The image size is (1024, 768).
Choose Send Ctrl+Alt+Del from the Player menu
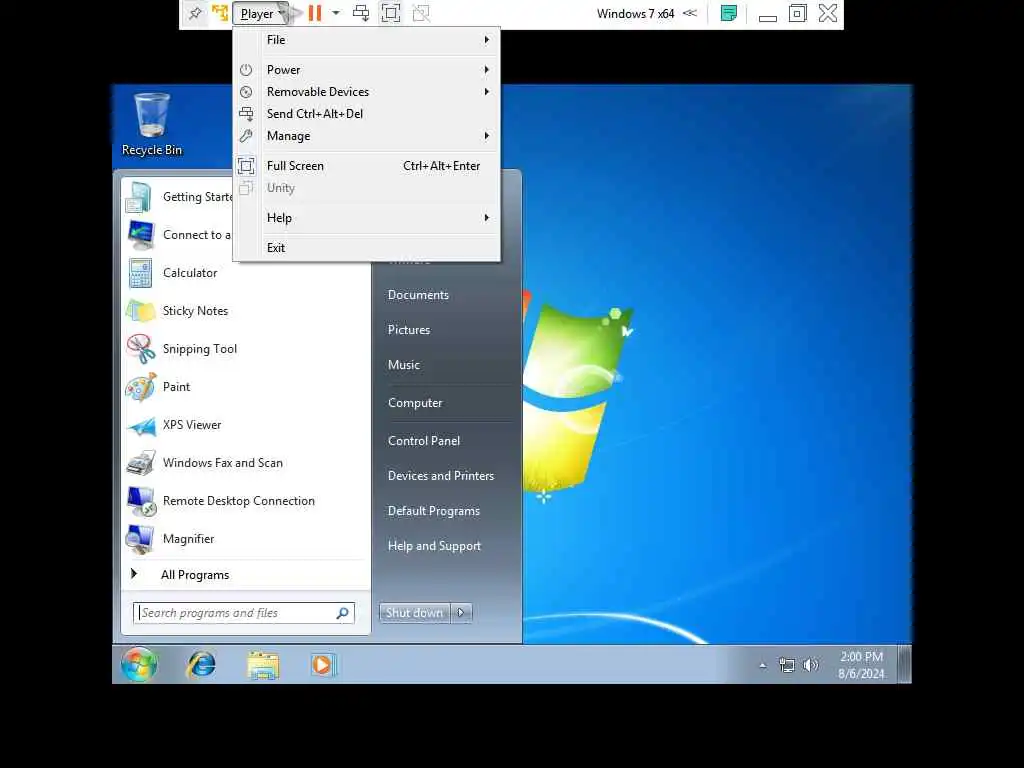pos(367,114)
